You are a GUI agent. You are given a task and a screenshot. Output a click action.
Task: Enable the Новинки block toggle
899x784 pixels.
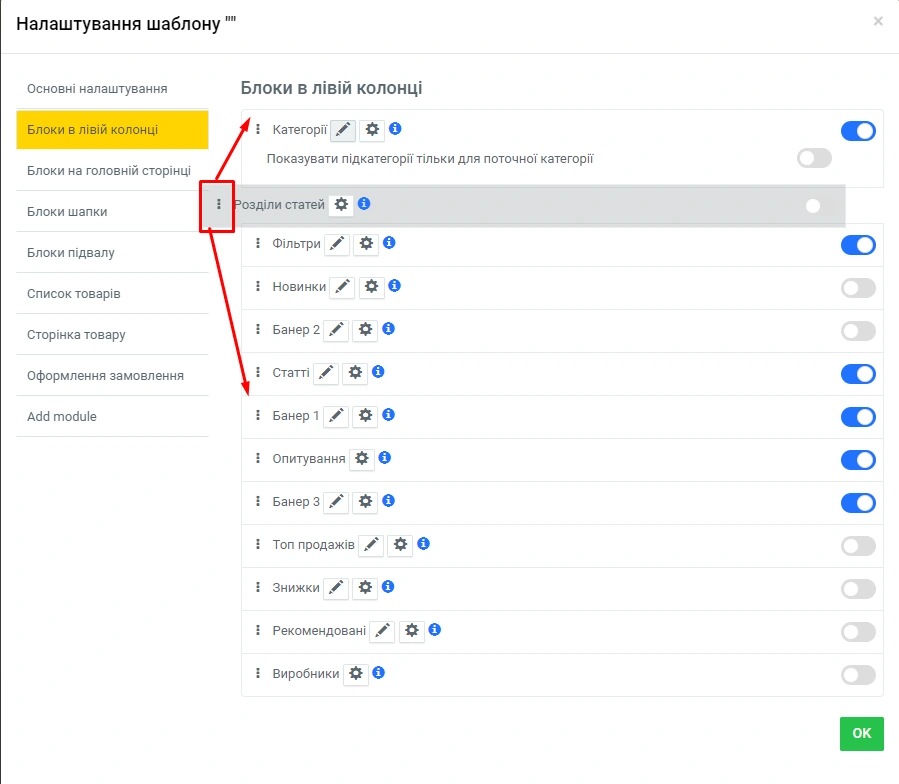[858, 288]
